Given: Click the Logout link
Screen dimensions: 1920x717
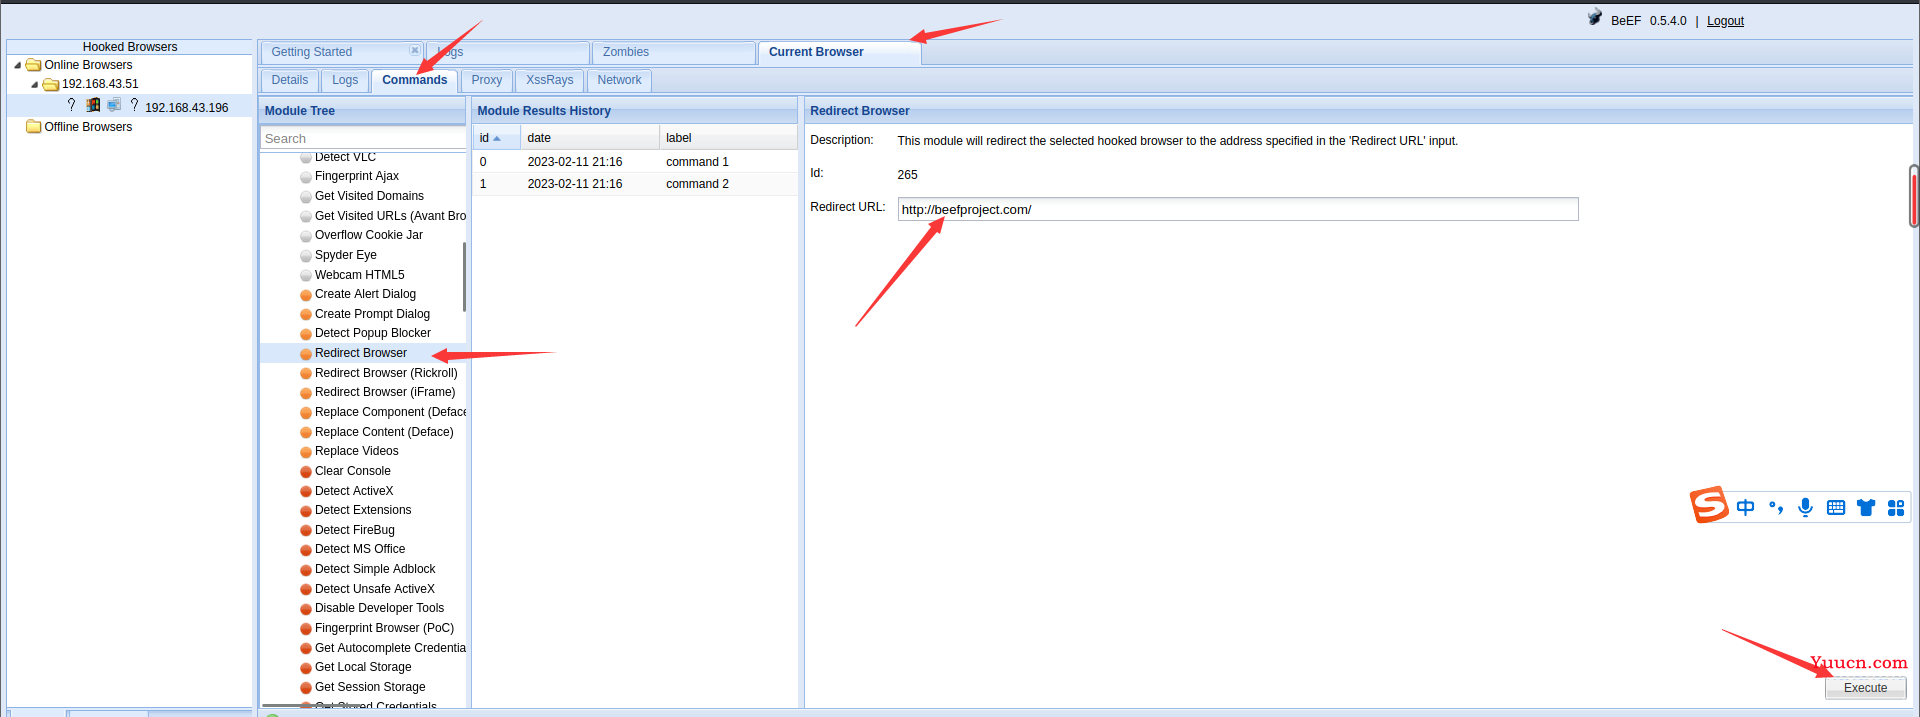Looking at the screenshot, I should click(1725, 21).
